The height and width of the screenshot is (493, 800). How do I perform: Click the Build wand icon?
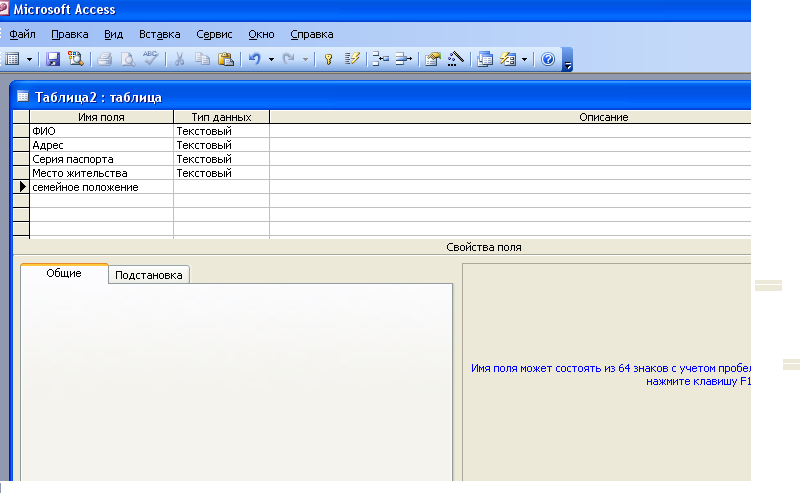click(x=456, y=59)
